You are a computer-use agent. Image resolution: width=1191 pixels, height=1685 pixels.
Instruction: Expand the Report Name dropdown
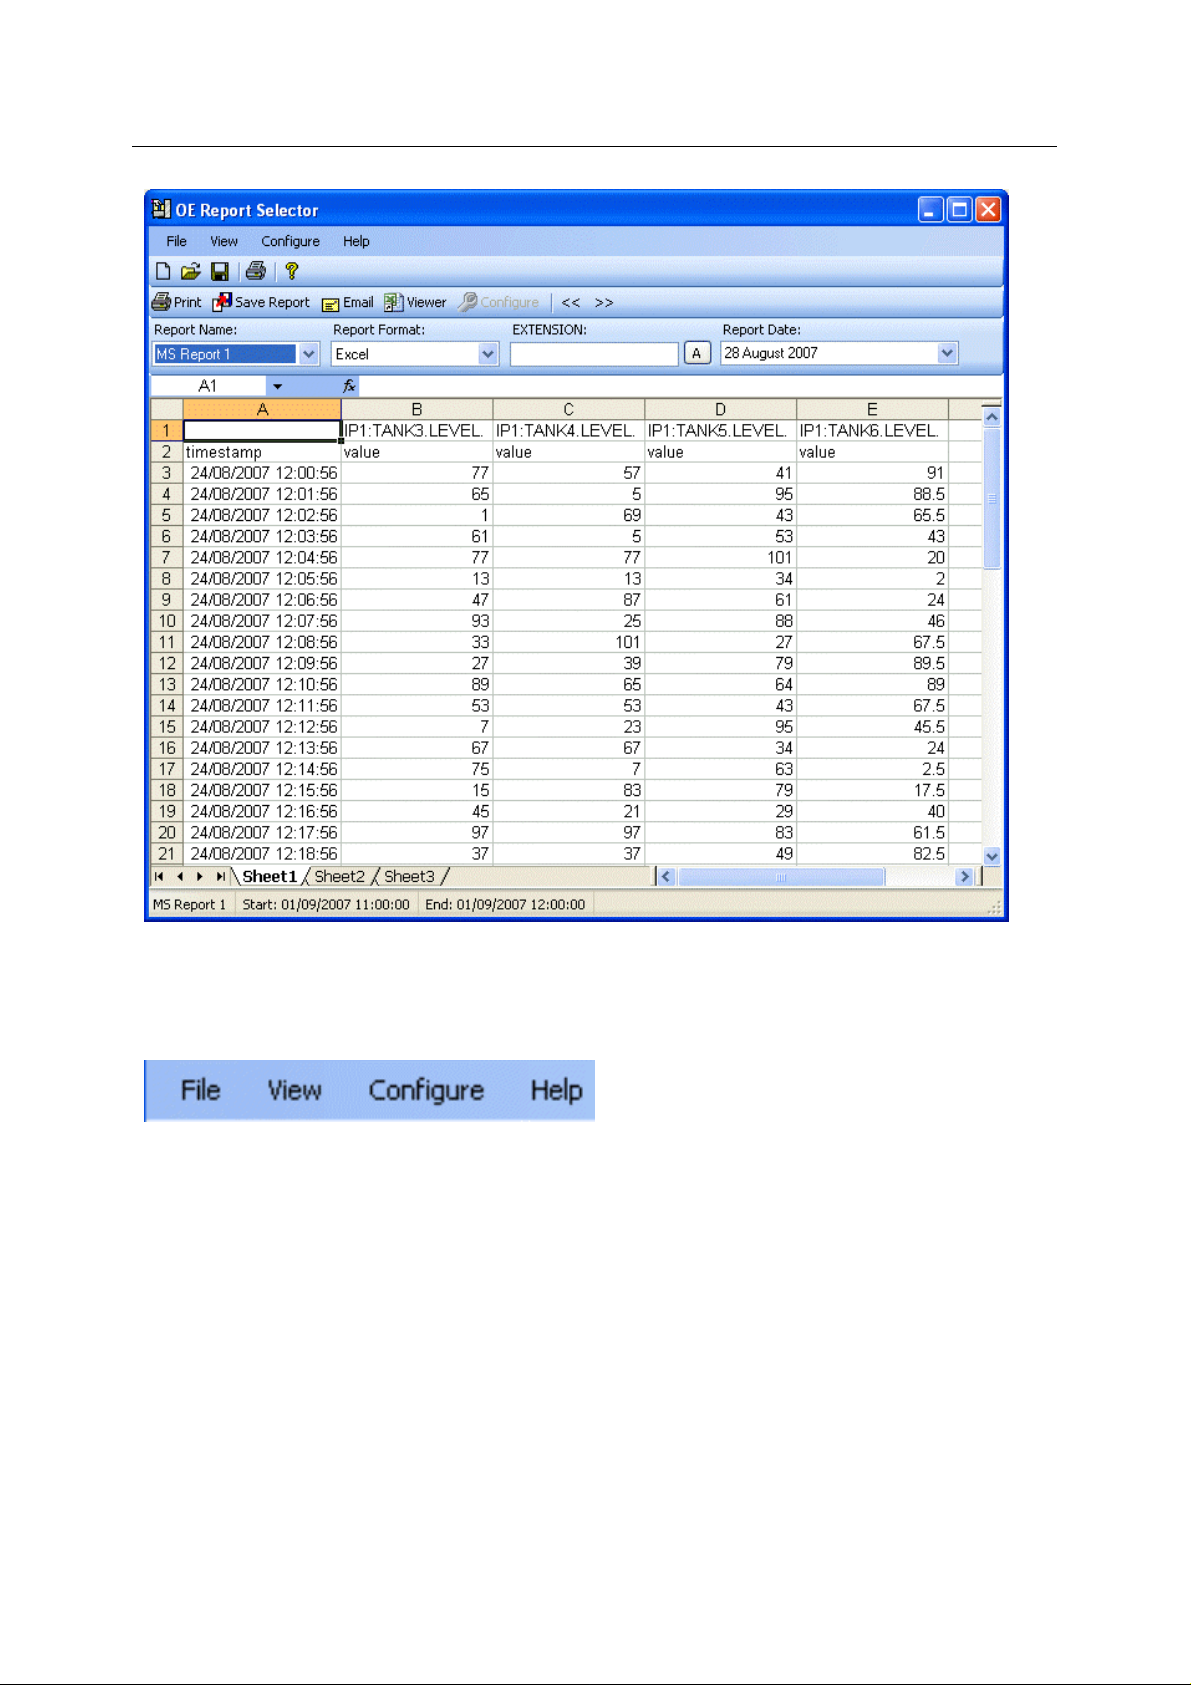(309, 354)
